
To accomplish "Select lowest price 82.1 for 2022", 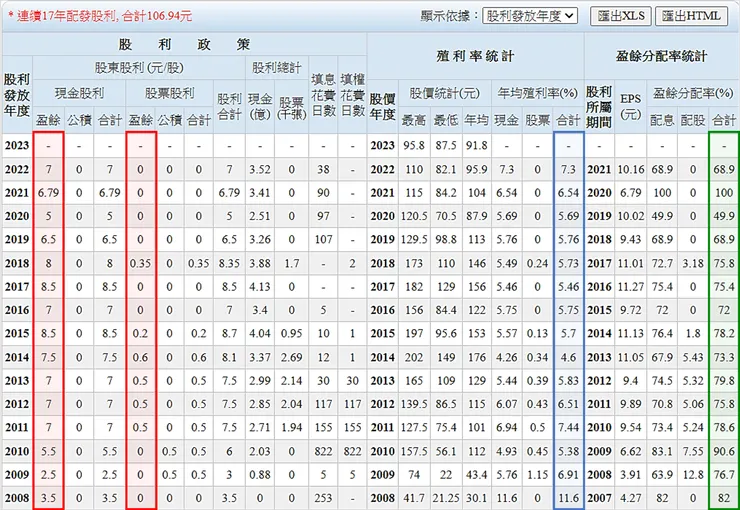I will tap(446, 169).
